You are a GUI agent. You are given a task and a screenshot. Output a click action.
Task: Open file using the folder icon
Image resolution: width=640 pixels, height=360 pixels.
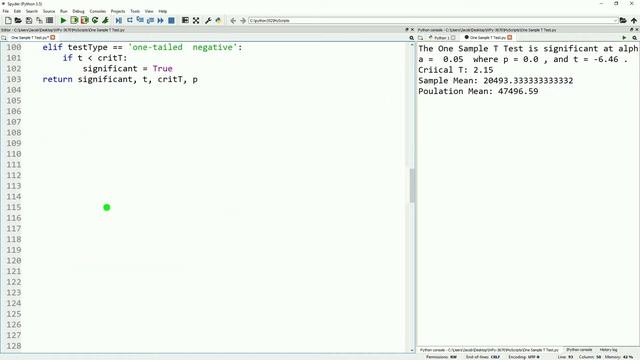click(18, 20)
